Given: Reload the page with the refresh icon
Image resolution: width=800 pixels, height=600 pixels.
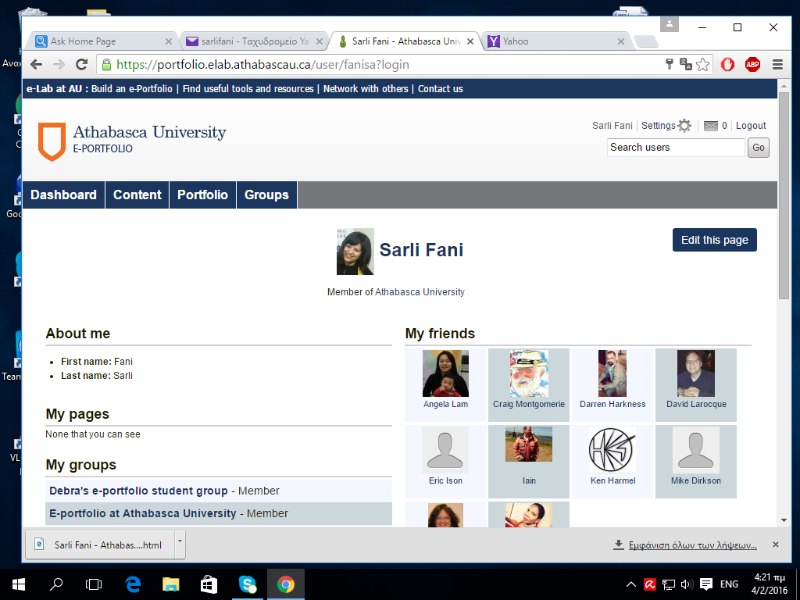Looking at the screenshot, I should 80,64.
